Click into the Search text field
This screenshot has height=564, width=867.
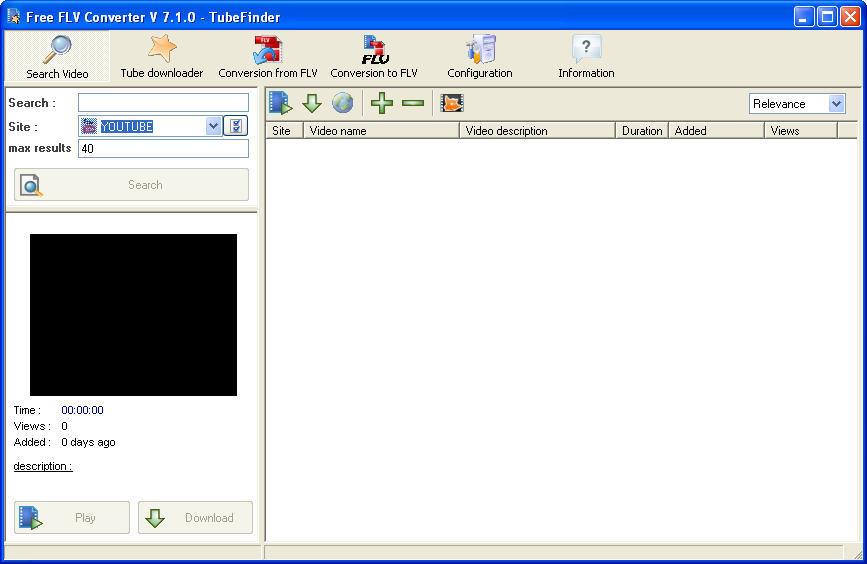point(163,103)
